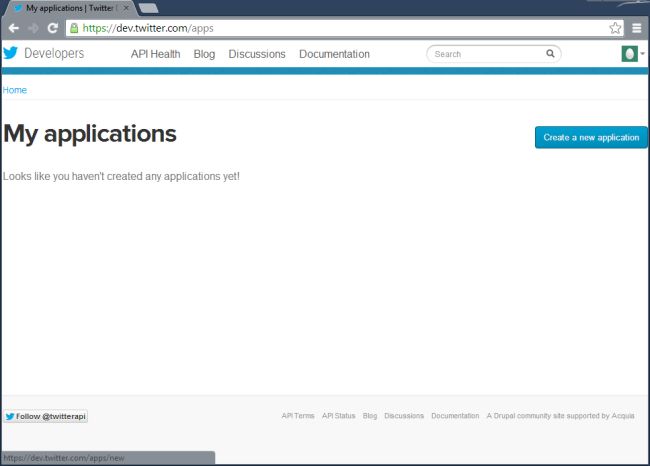
Task: Bookmark this page with the star icon
Action: pos(615,28)
